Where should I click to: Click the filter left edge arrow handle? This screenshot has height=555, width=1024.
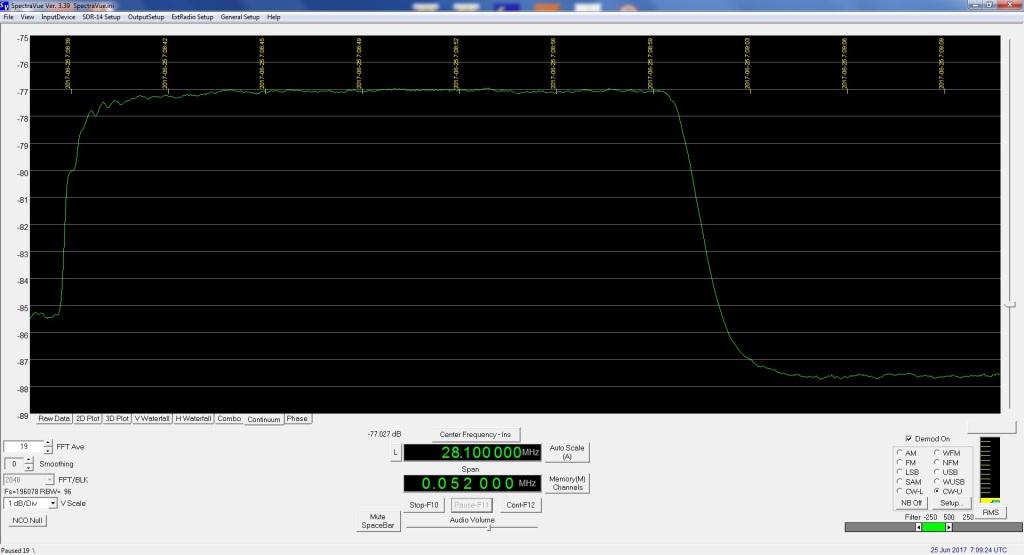tap(920, 527)
